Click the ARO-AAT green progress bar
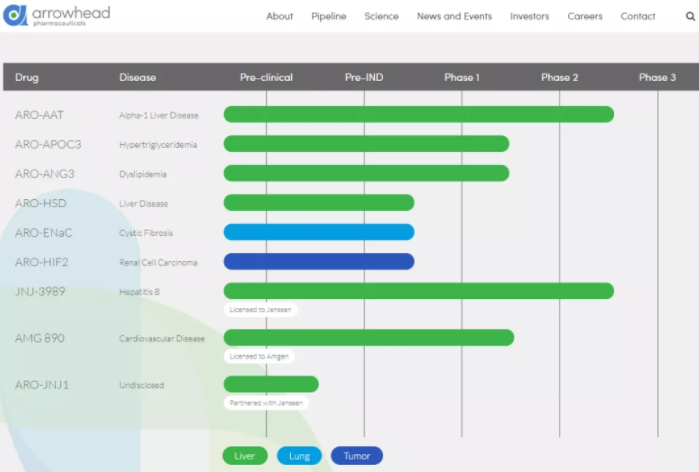Viewport: 699px width, 472px height. pos(419,115)
